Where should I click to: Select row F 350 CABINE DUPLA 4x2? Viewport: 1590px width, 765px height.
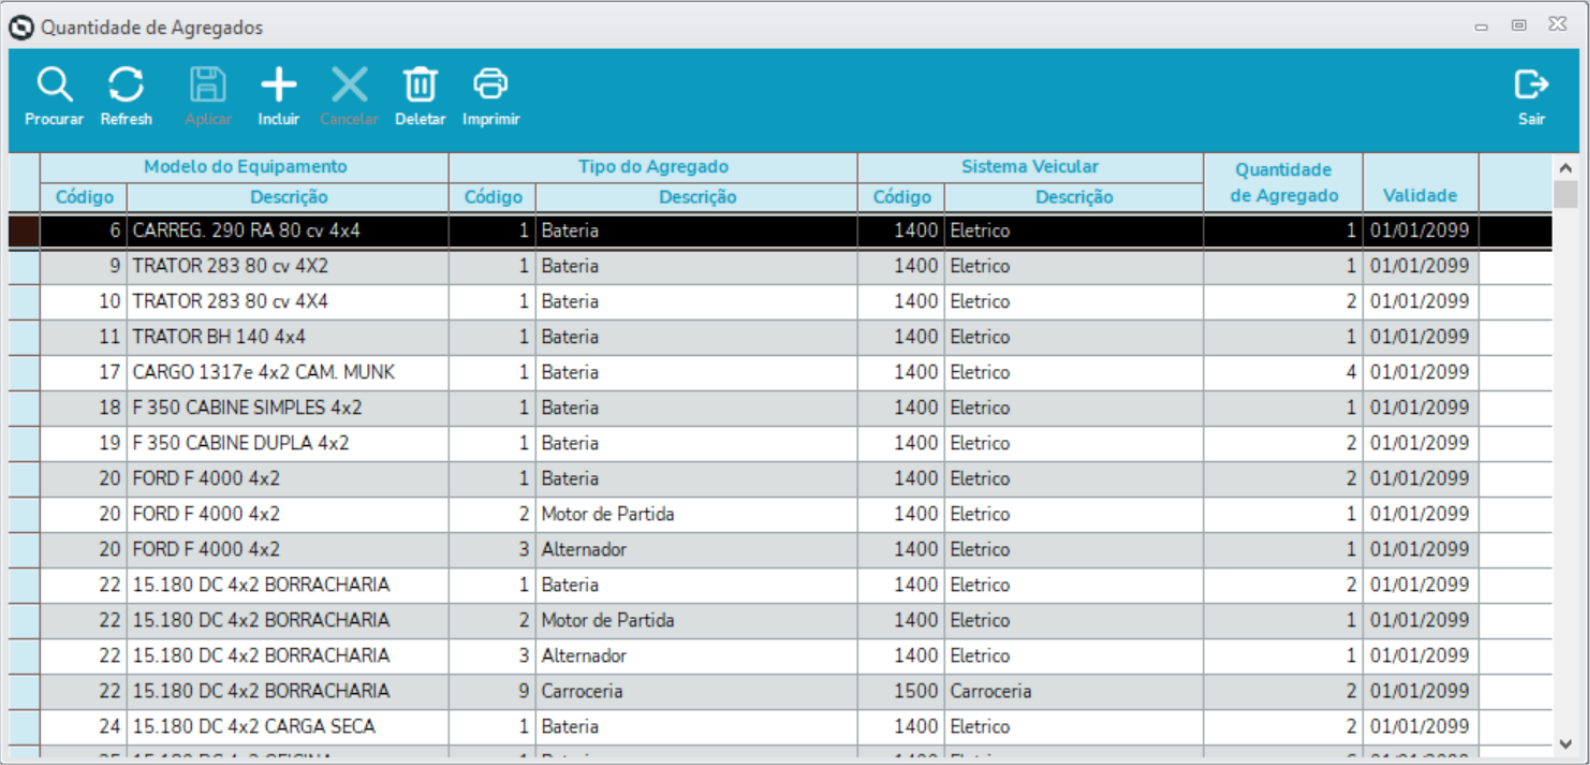(780, 443)
